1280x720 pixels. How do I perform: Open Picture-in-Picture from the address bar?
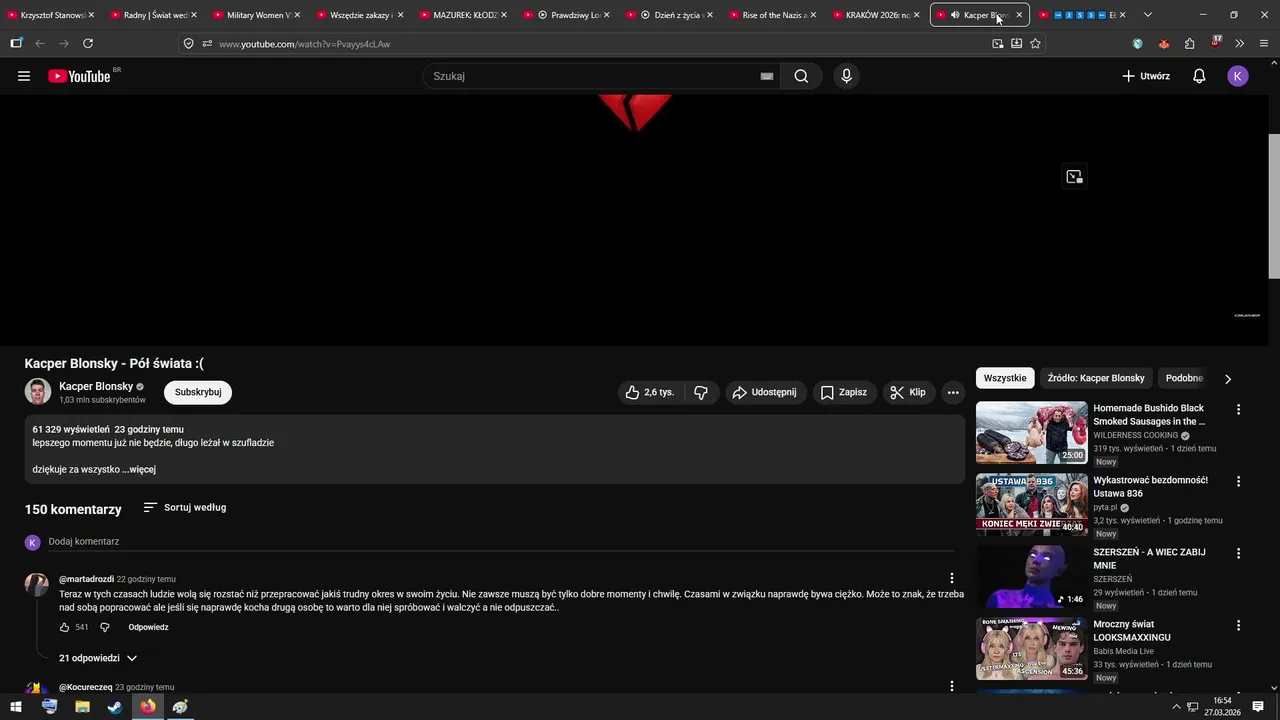[x=997, y=44]
